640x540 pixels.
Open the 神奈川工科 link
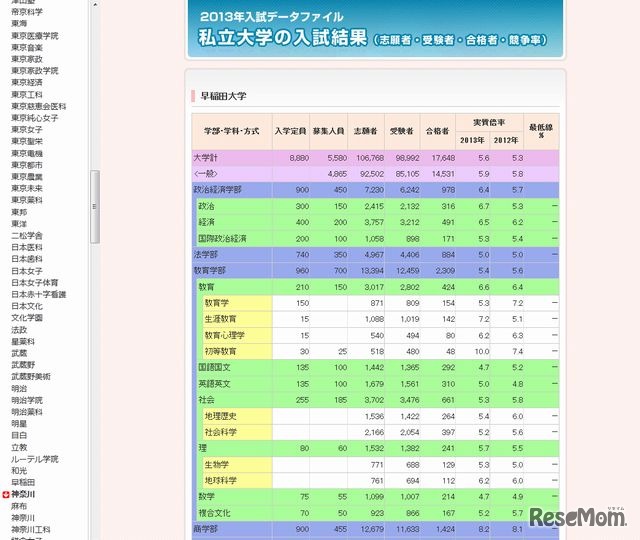(x=31, y=530)
